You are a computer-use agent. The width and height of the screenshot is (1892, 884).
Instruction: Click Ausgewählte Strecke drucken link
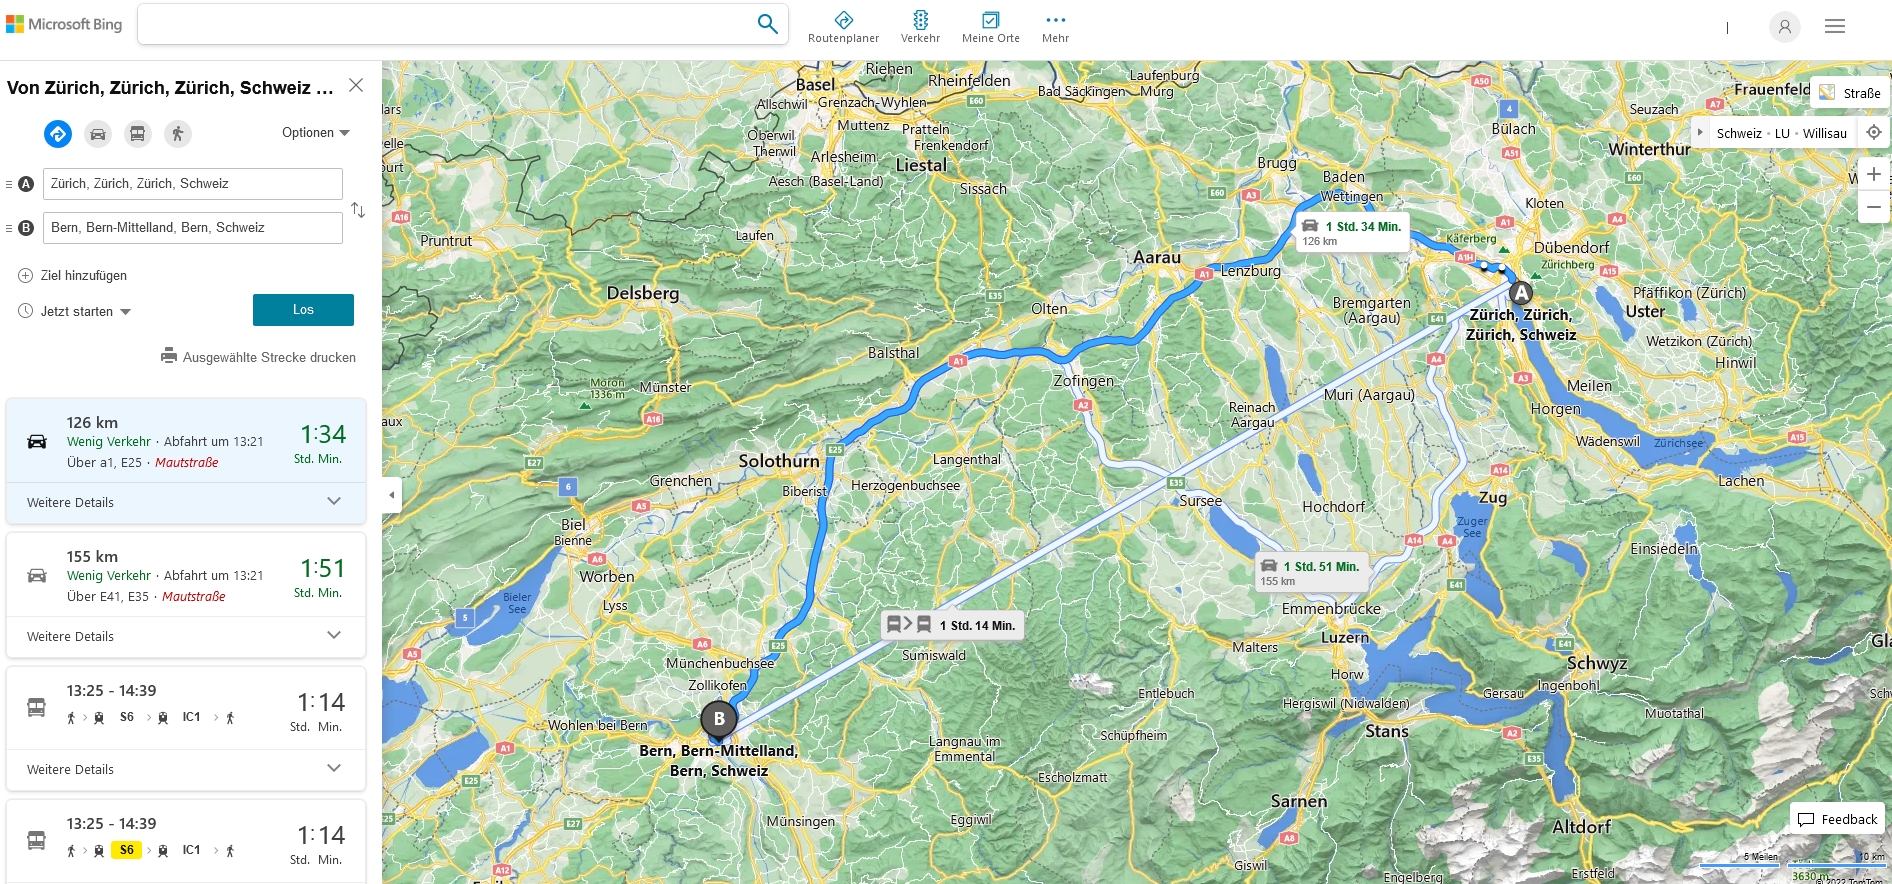pos(259,357)
